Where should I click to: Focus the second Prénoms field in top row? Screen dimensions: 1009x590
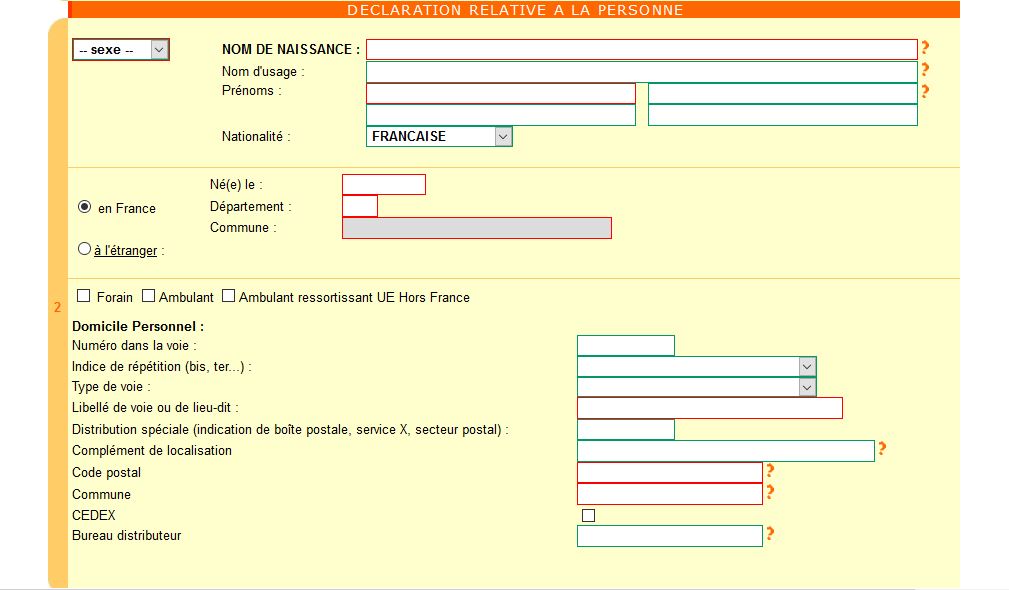coord(782,93)
